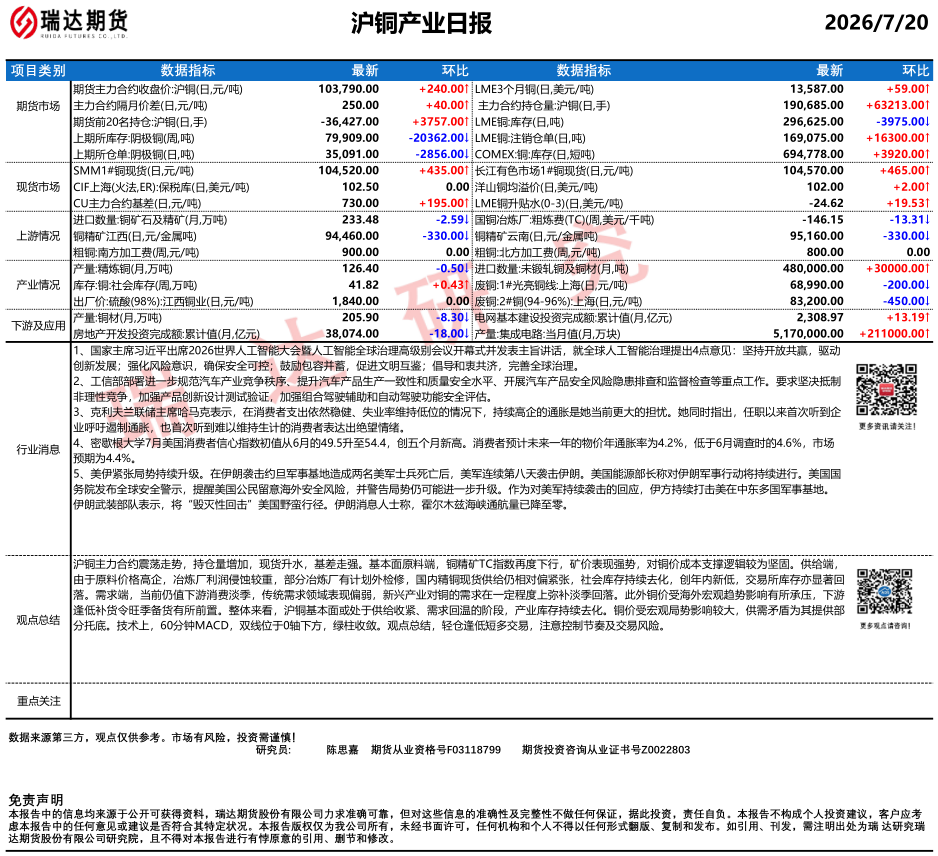Image resolution: width=938 pixels, height=856 pixels.
Task: Select the SMM1#铜现货 value 104,520.00
Action: 349,171
